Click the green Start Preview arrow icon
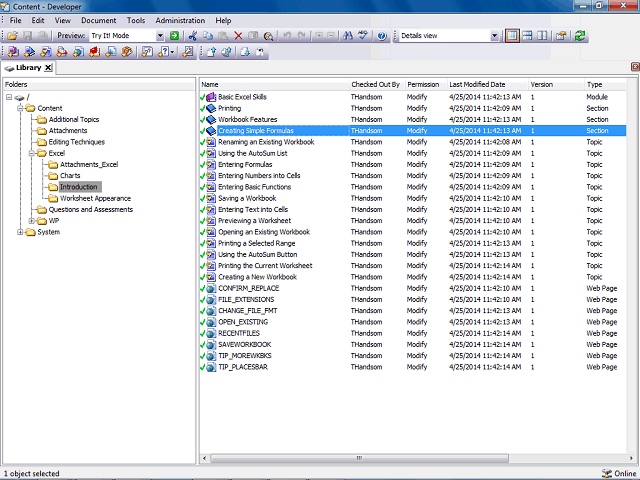The image size is (640, 480). 174,36
